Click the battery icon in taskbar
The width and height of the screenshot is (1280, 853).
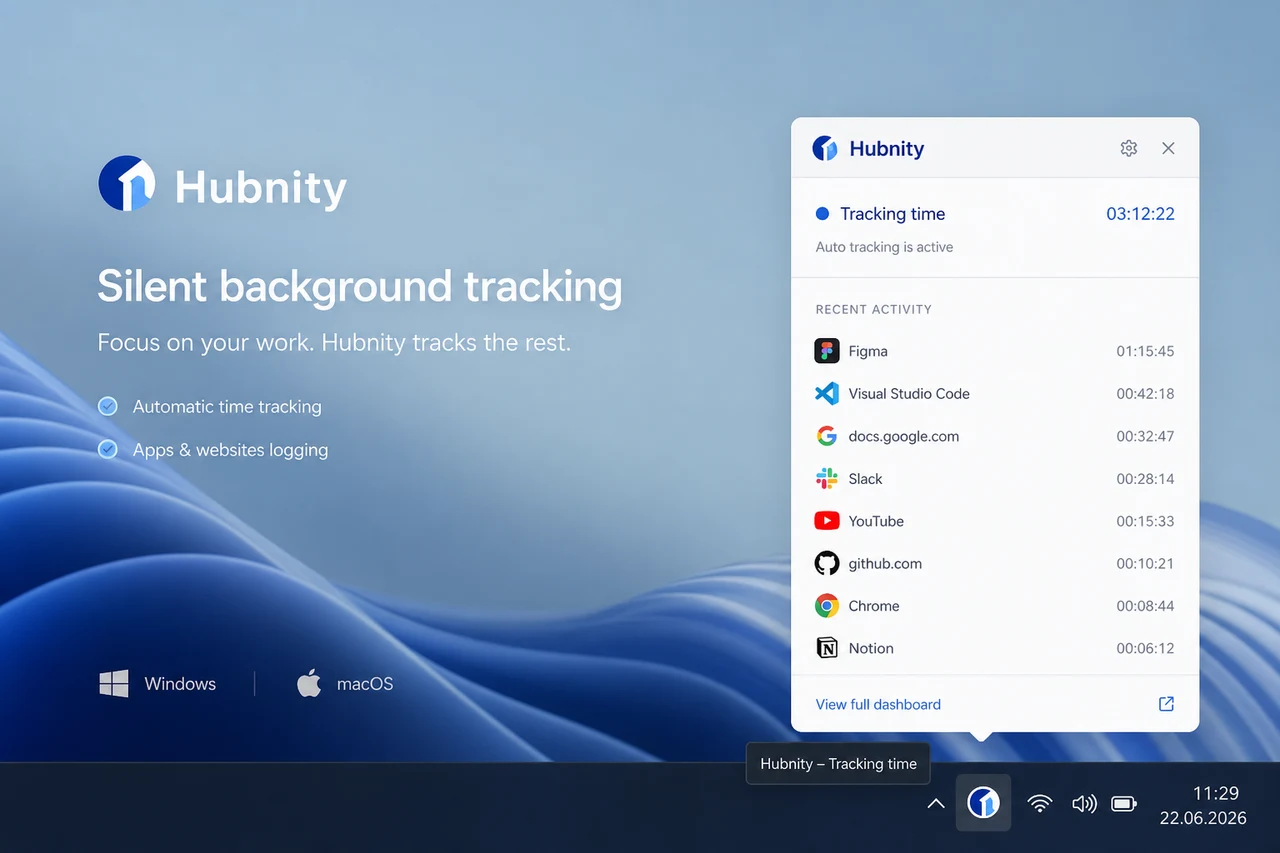click(1124, 803)
